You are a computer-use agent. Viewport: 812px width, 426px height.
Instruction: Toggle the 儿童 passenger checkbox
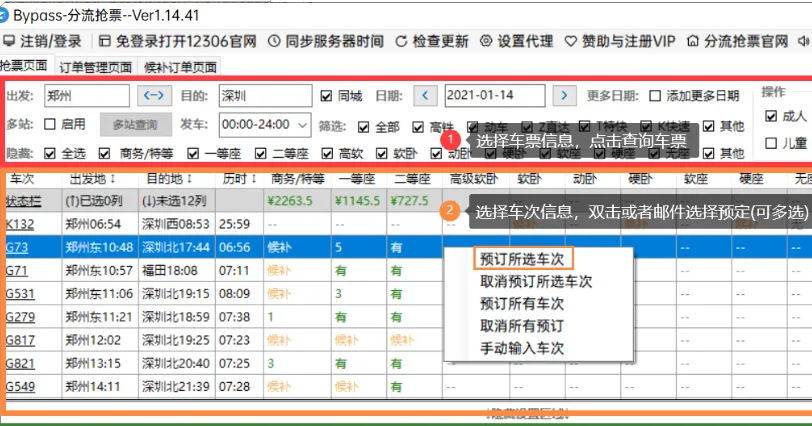click(771, 143)
